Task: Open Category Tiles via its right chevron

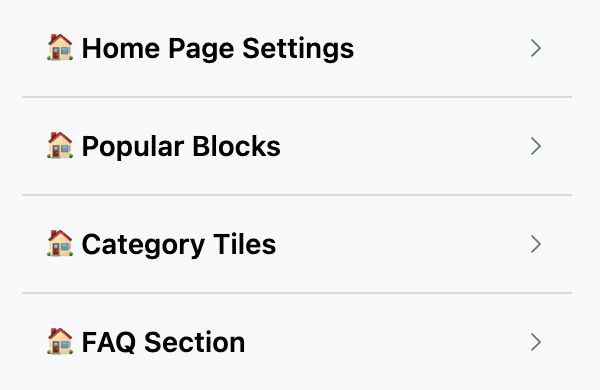Action: (536, 244)
